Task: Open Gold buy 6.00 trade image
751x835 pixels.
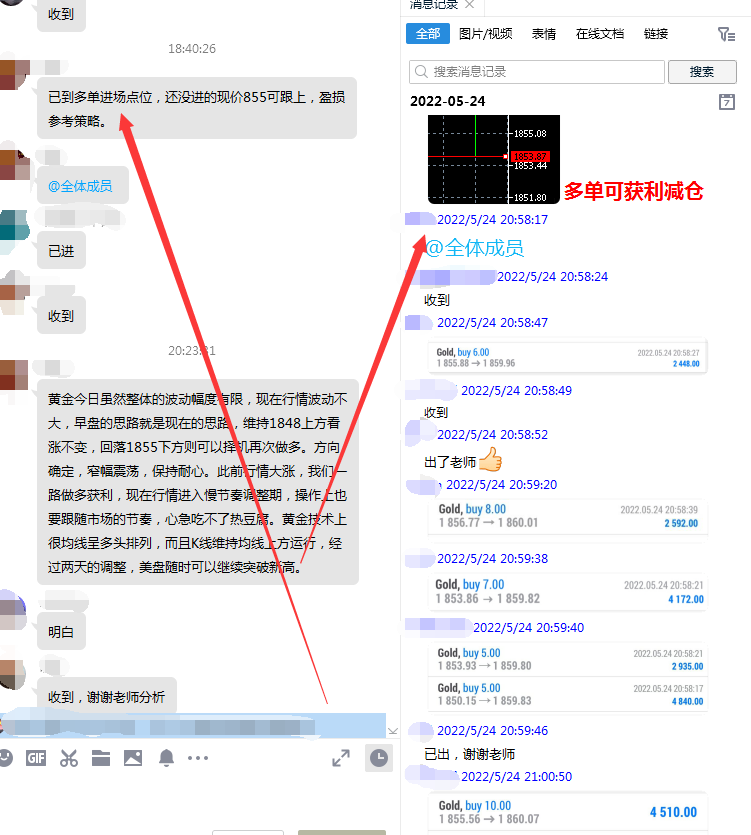Action: (568, 357)
